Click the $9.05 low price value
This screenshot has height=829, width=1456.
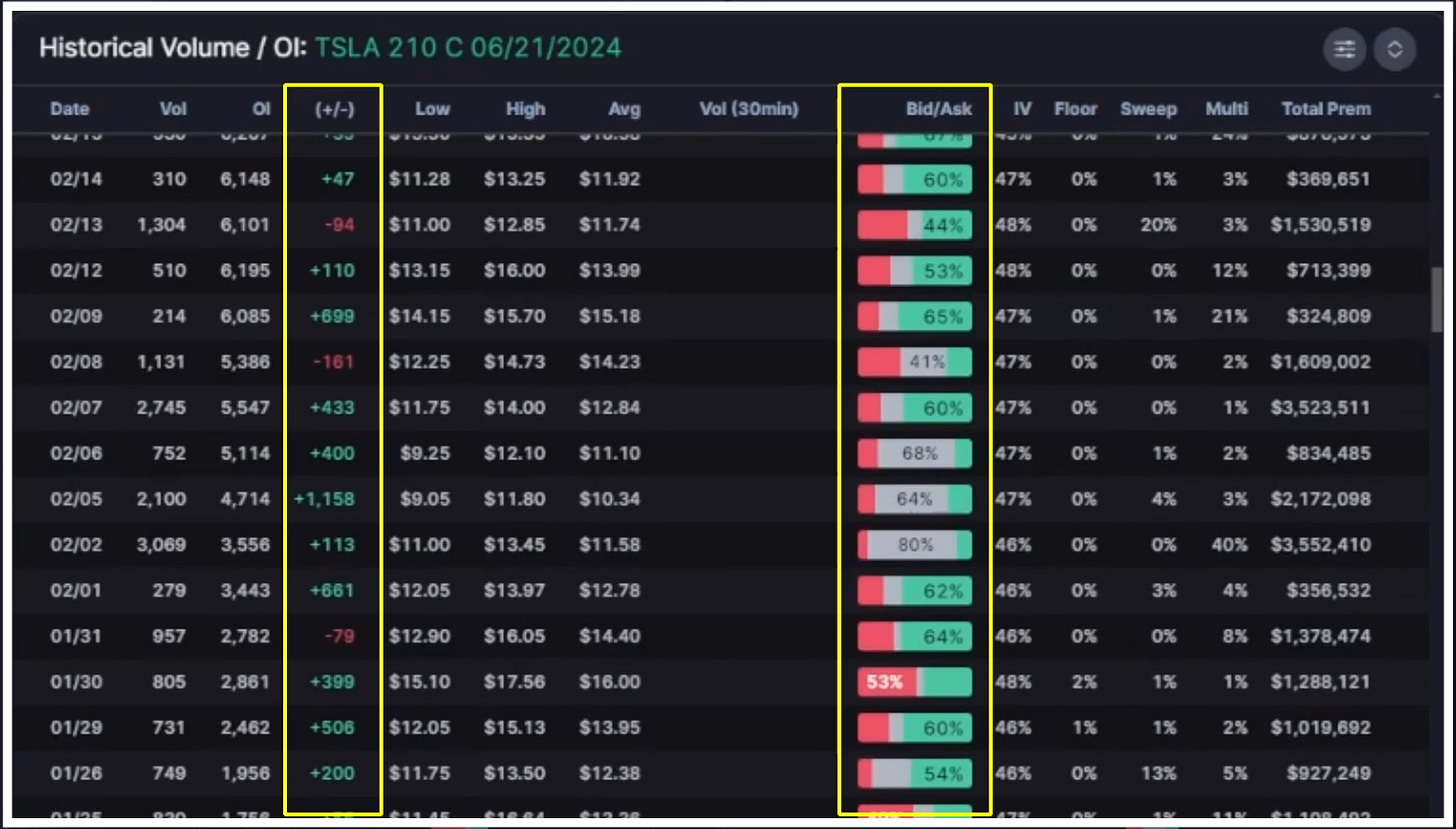(425, 499)
